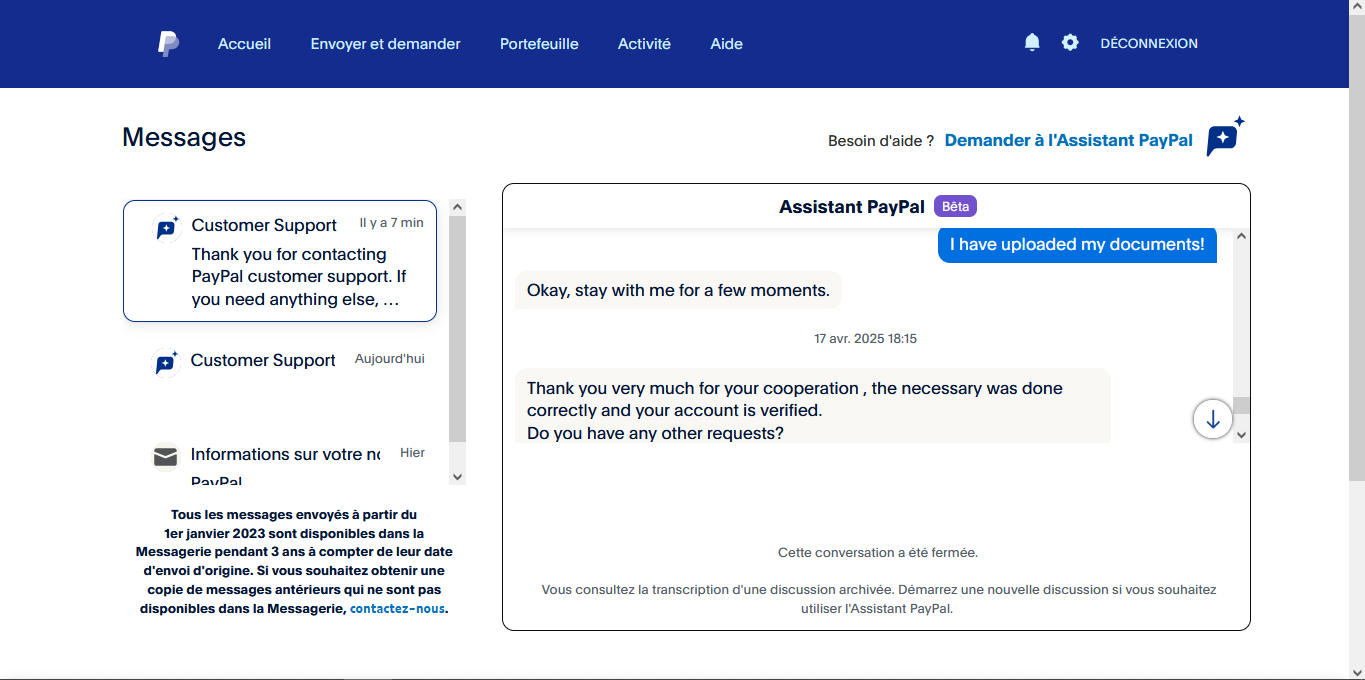This screenshot has height=680, width=1365.
Task: Click chat scrollbar down arrow
Action: pos(1241,435)
